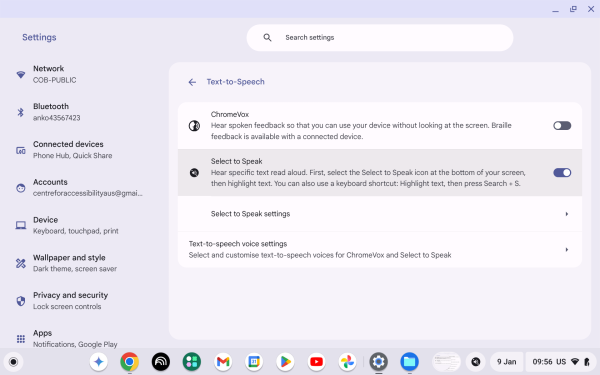
Task: Click the Wallpaper and style icon
Action: pyautogui.click(x=21, y=263)
